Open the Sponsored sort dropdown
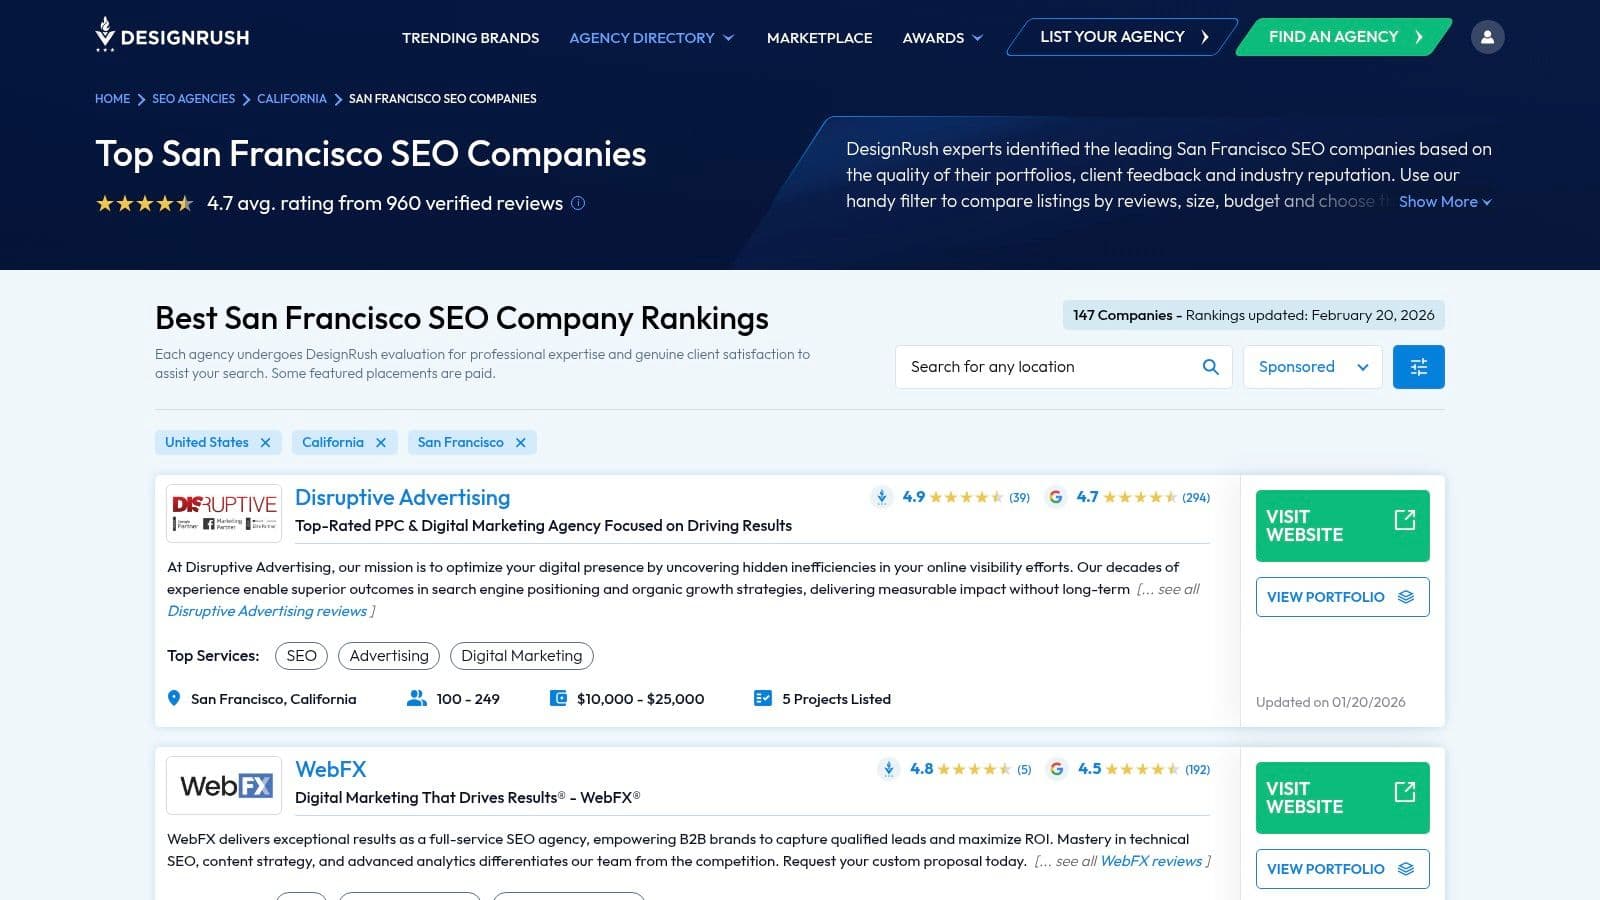 click(x=1313, y=367)
